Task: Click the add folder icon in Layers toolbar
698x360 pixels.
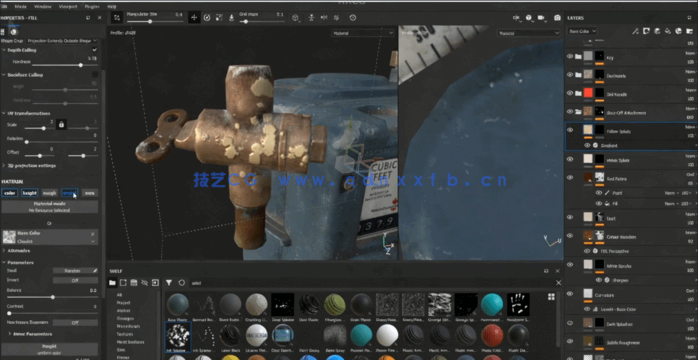Action: [x=690, y=31]
